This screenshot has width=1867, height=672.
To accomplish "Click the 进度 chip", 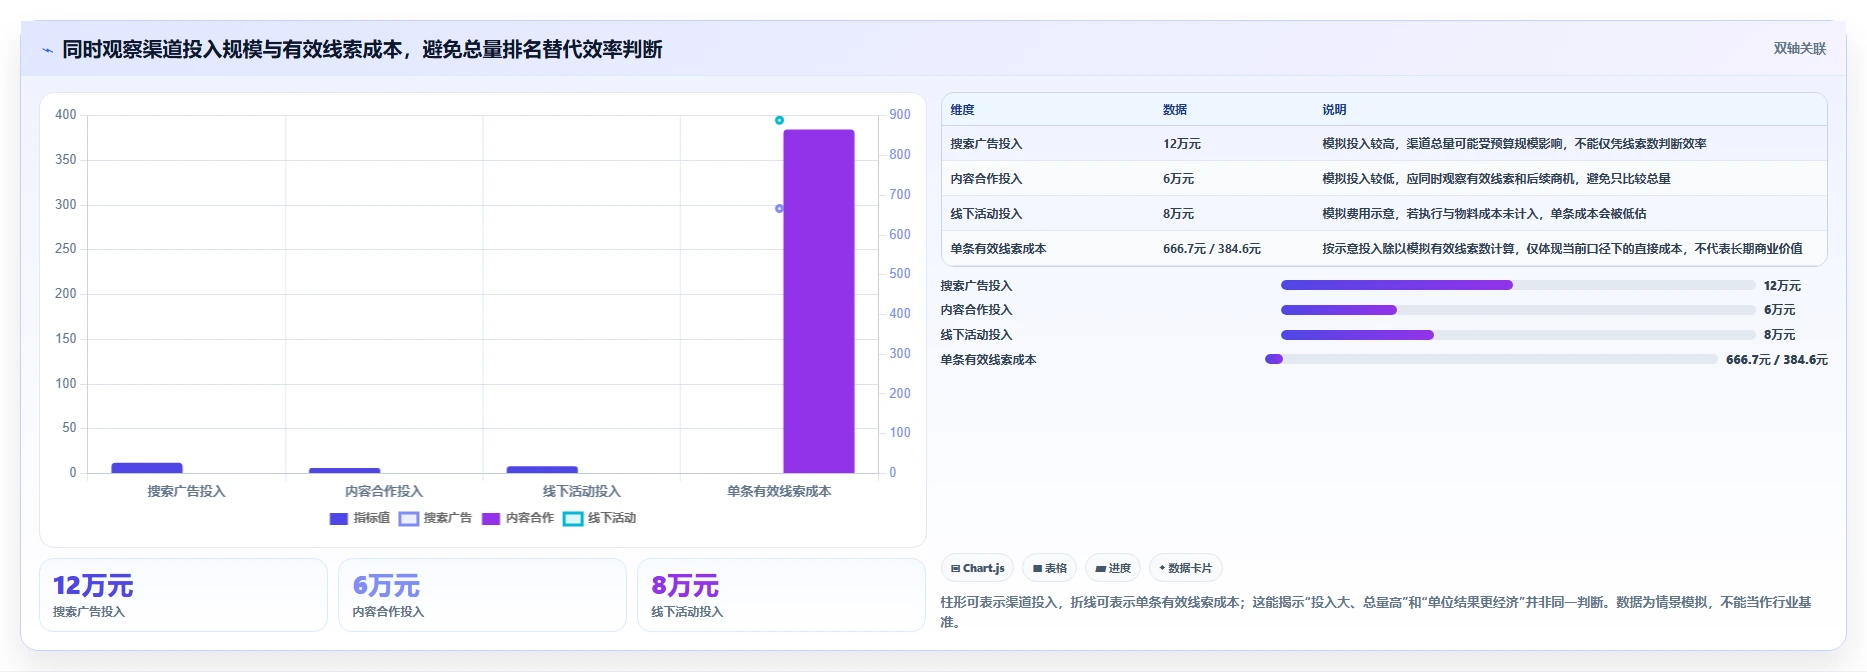I will click(x=1113, y=568).
